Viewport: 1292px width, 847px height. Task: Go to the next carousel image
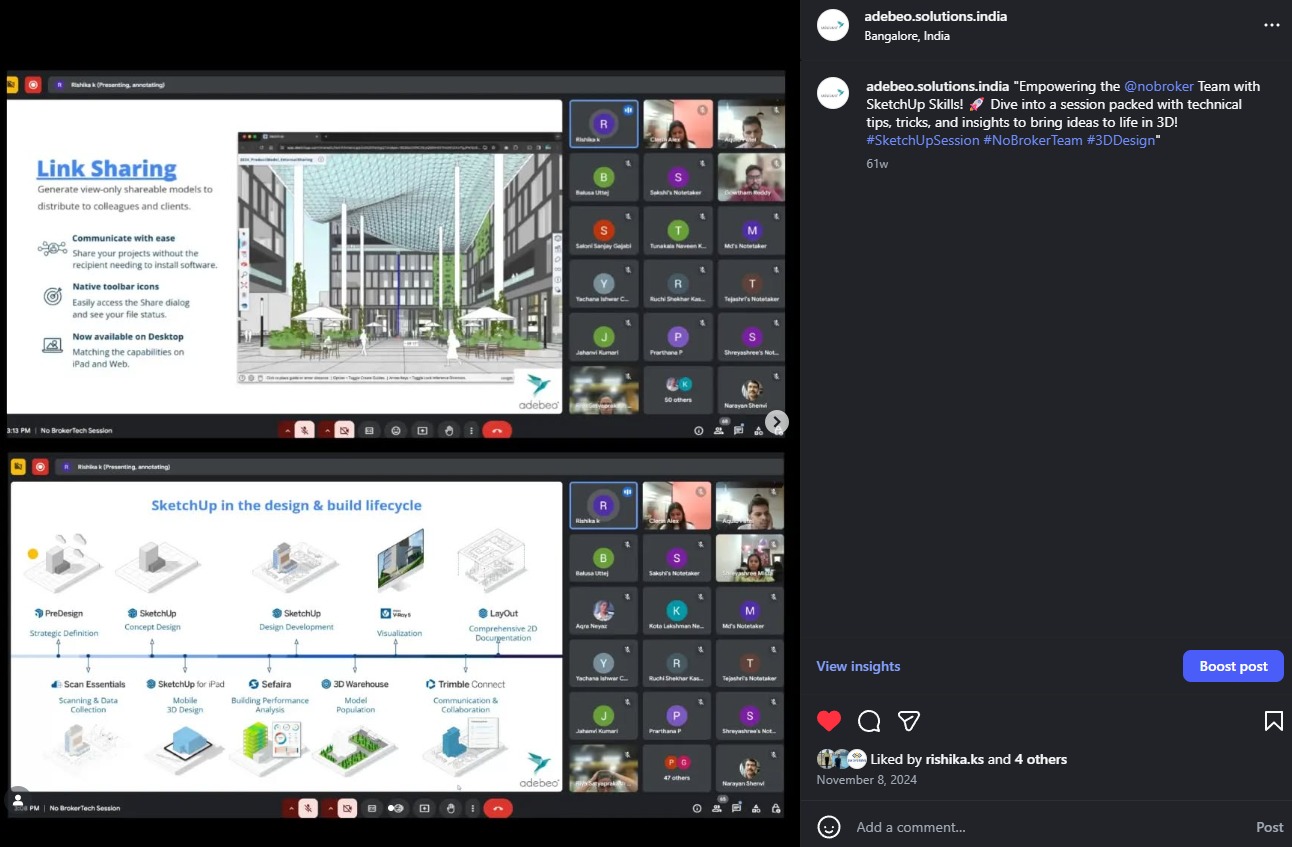coord(777,422)
